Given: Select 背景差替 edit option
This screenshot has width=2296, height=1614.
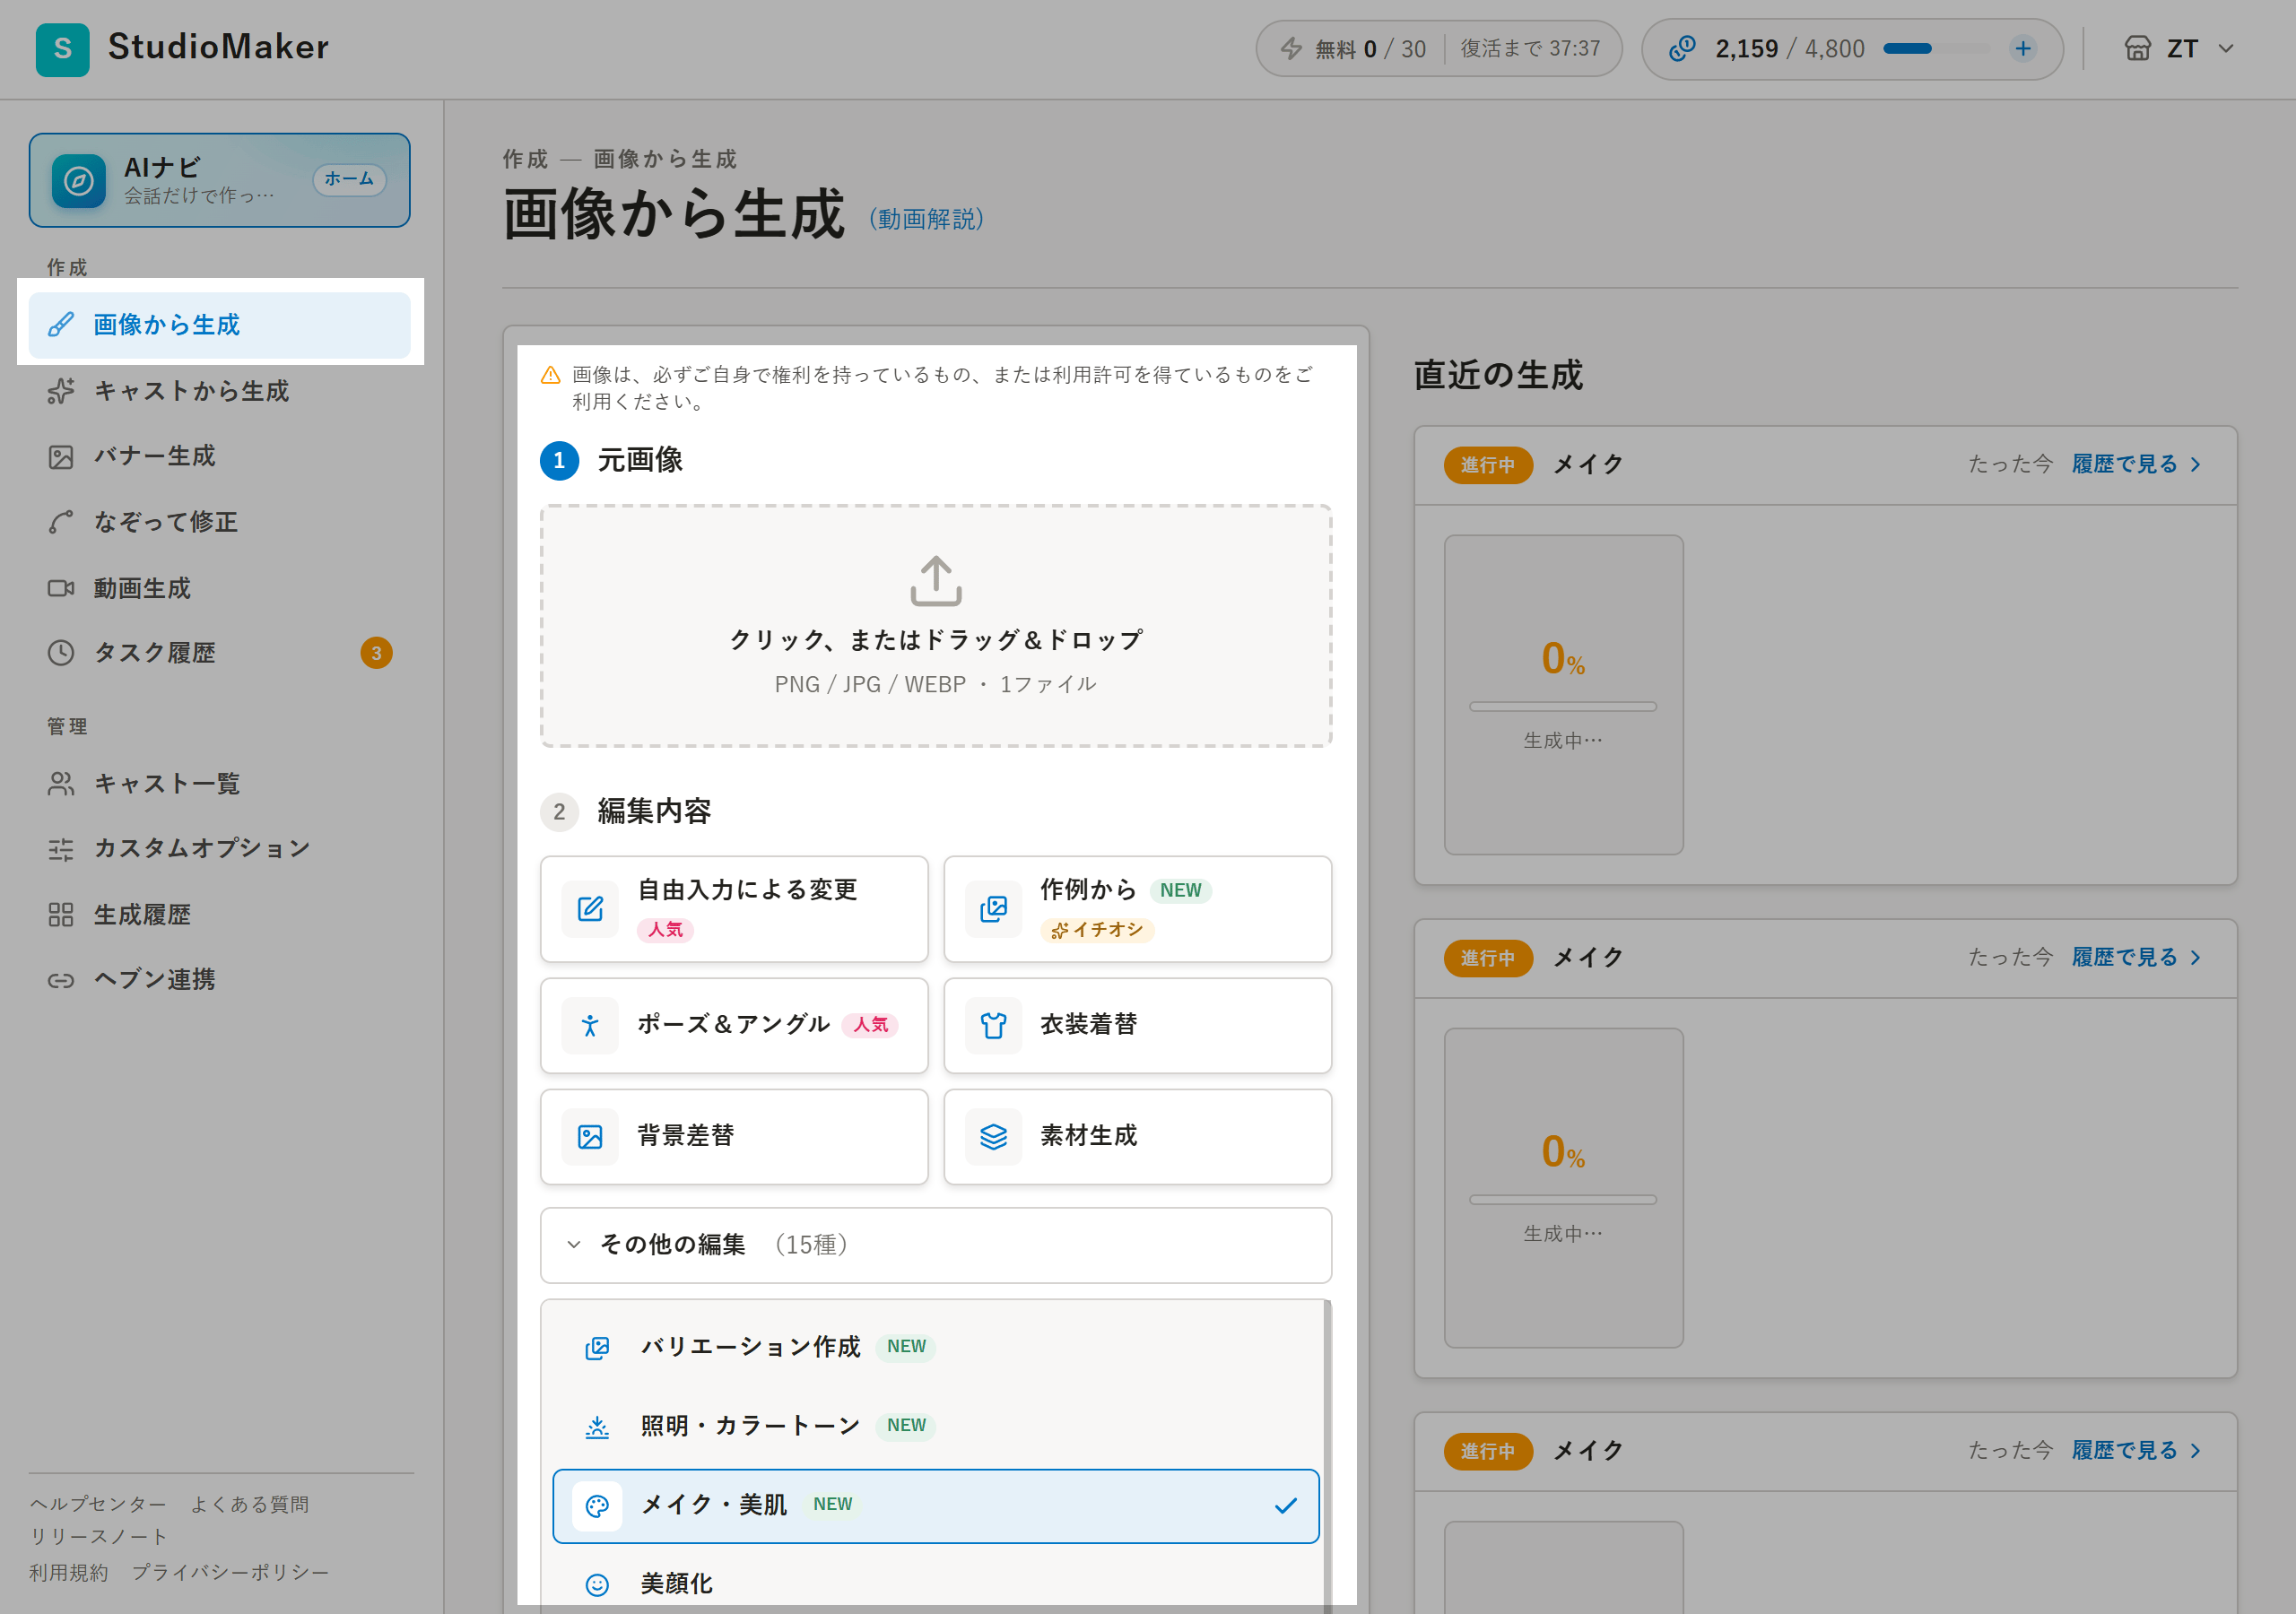Looking at the screenshot, I should (734, 1137).
